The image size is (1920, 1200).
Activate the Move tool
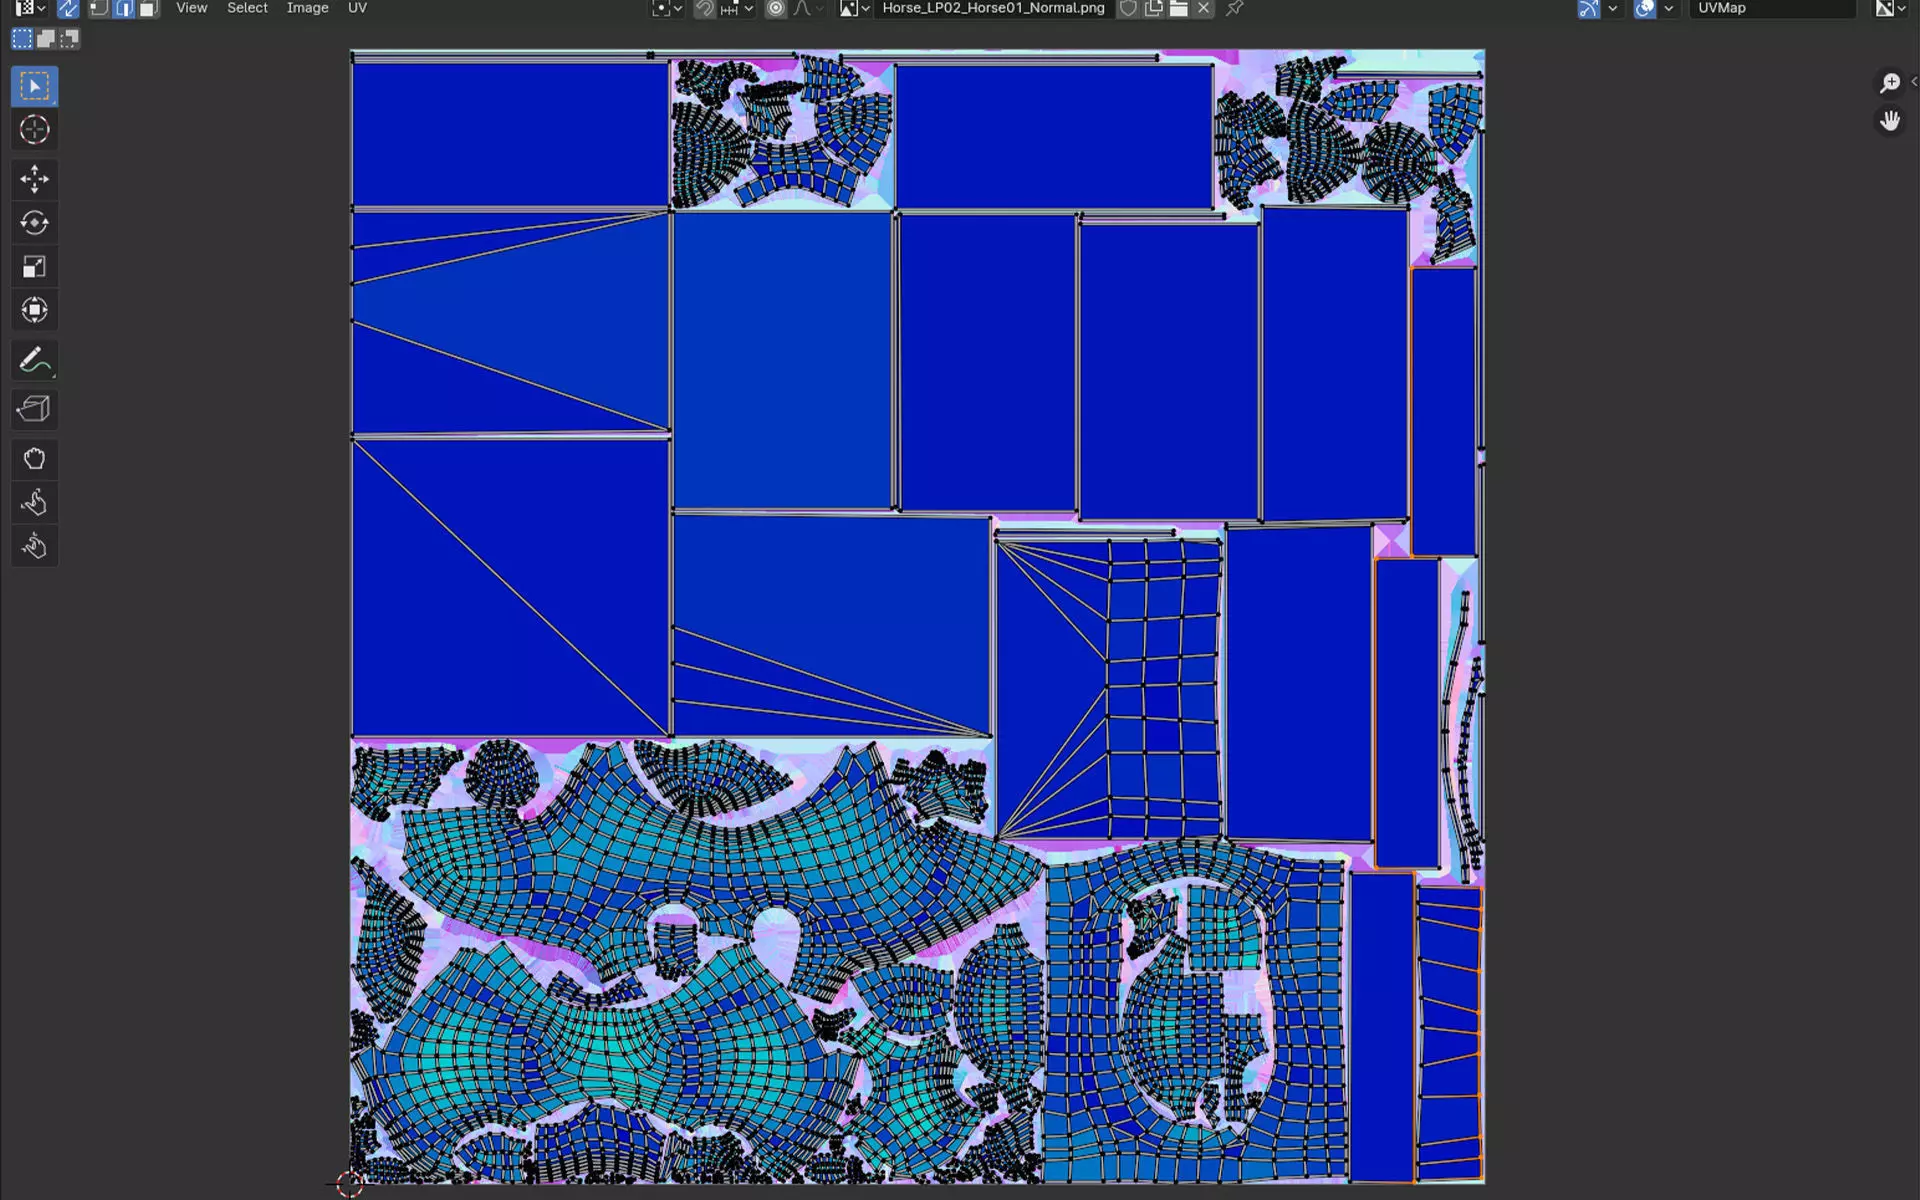(34, 179)
